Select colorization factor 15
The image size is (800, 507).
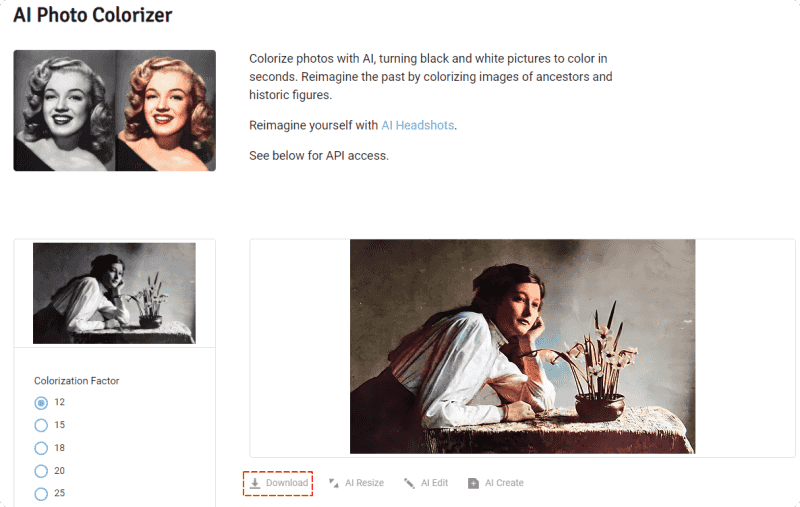41,425
